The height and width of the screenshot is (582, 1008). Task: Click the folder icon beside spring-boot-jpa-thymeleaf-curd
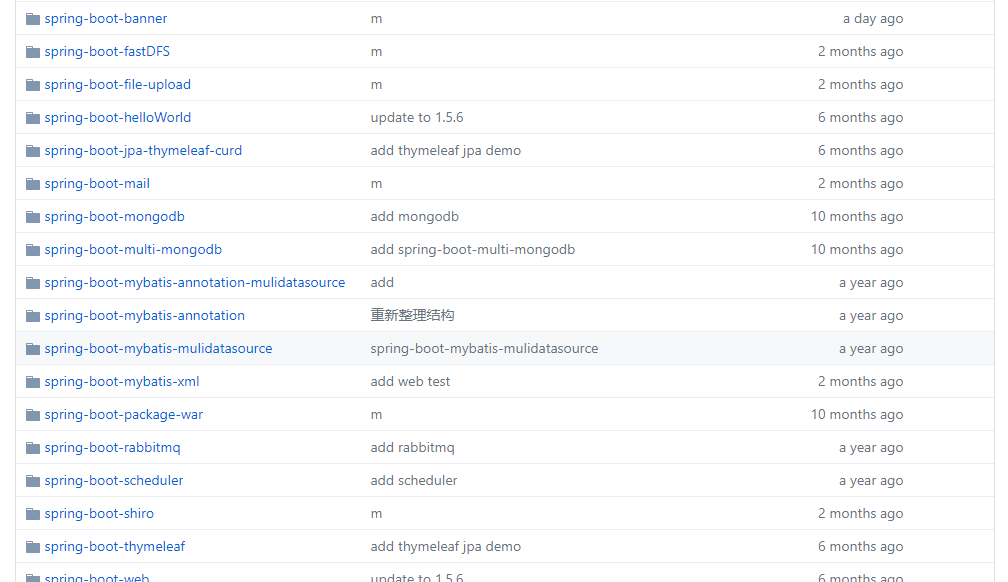tap(33, 151)
